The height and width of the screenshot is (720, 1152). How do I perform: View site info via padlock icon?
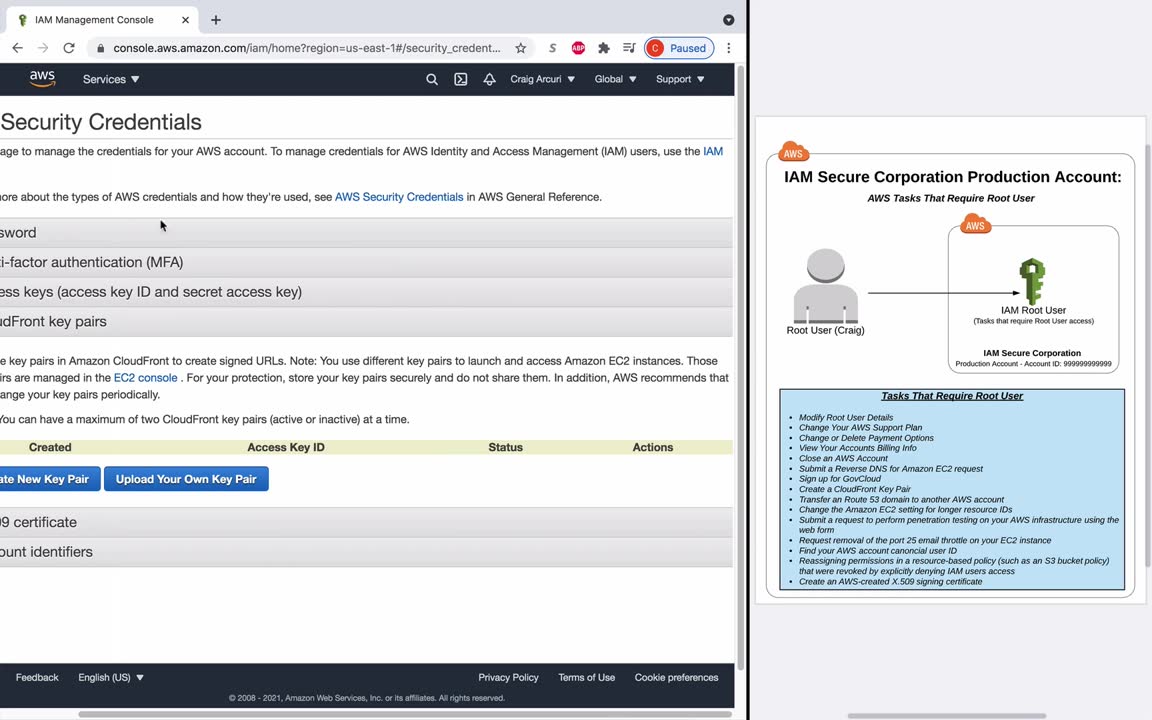tap(100, 48)
